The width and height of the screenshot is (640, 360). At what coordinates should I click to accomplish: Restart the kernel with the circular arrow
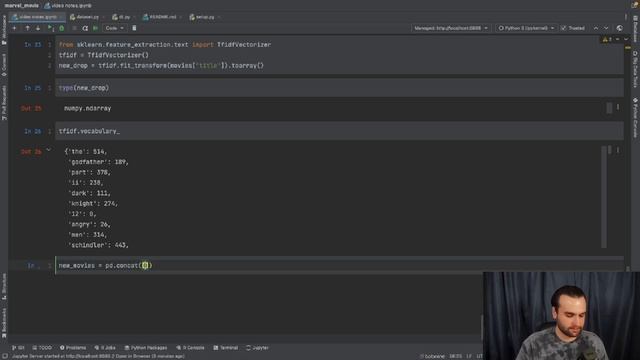pos(85,28)
